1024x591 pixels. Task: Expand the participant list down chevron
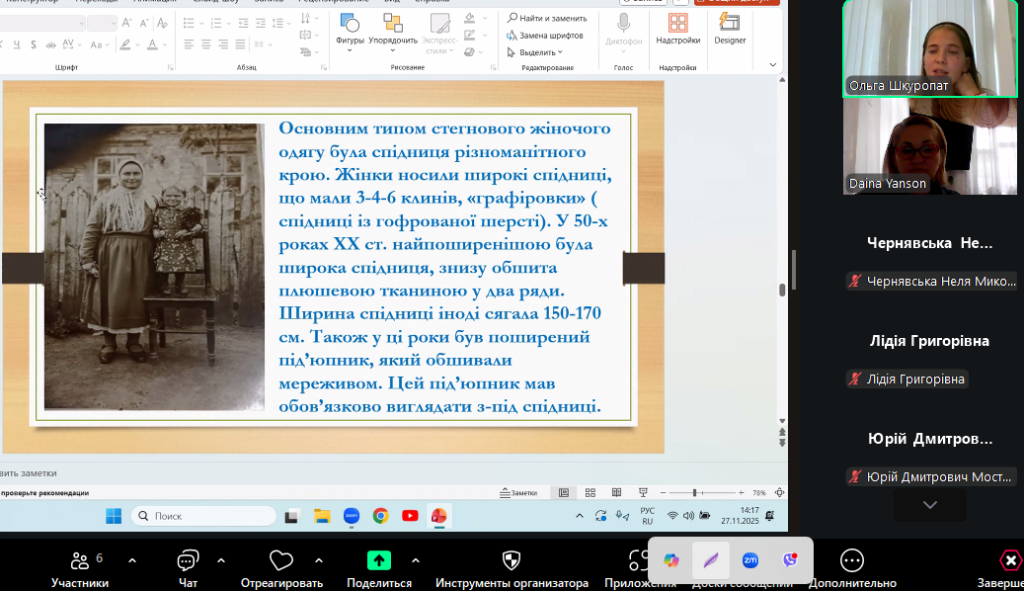tap(930, 505)
